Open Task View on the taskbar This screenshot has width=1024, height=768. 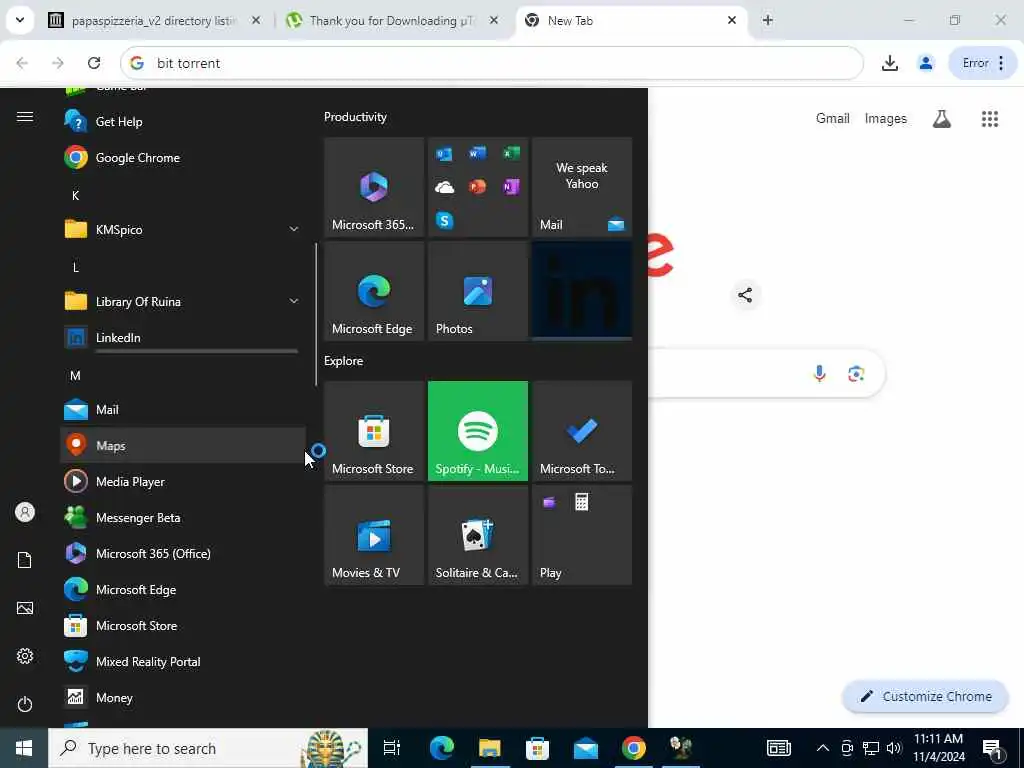pos(391,748)
